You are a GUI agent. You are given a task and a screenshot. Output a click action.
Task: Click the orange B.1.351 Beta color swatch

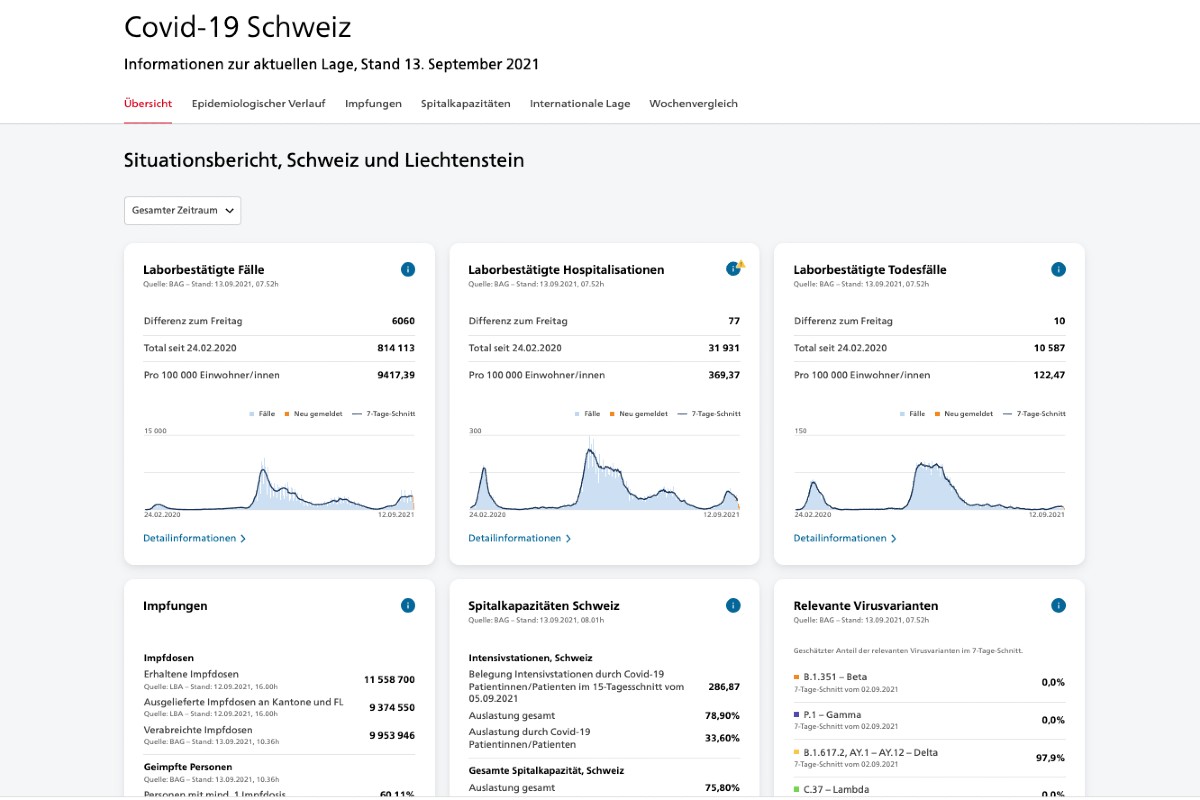[x=797, y=677]
